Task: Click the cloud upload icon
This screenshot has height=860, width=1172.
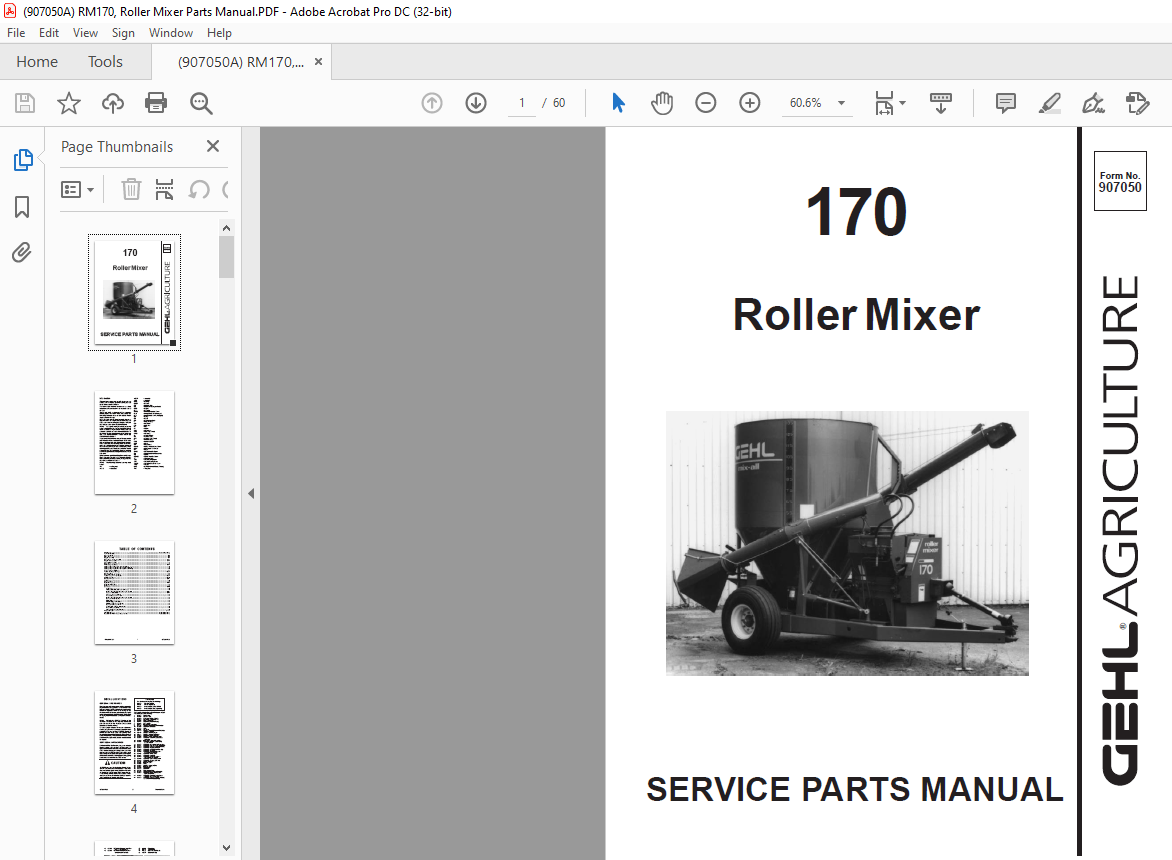Action: point(113,103)
